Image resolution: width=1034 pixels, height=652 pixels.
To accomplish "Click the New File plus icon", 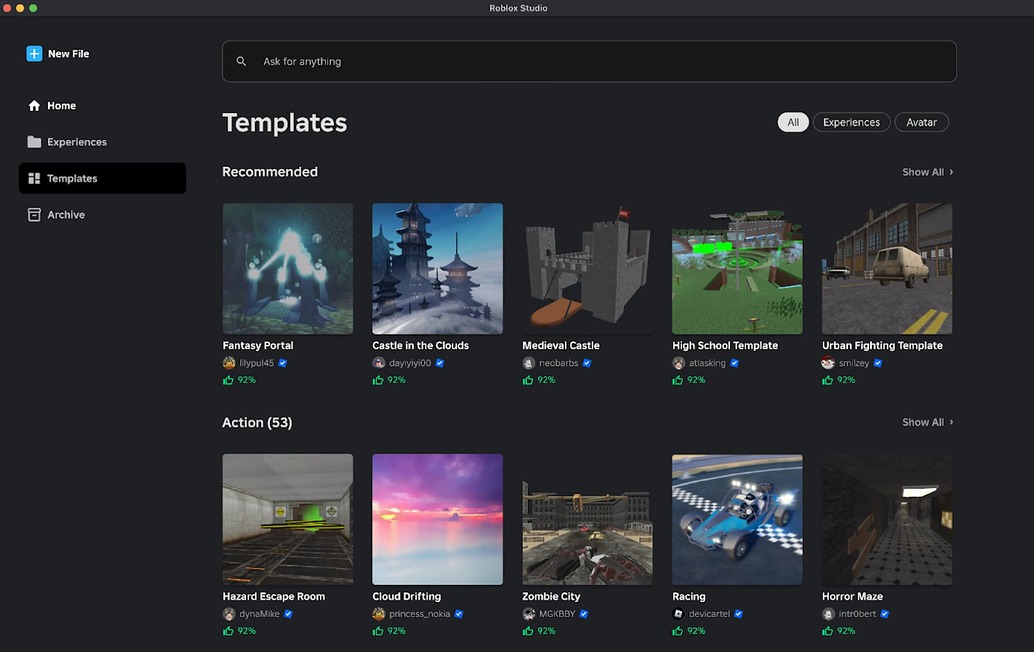I will [x=33, y=53].
